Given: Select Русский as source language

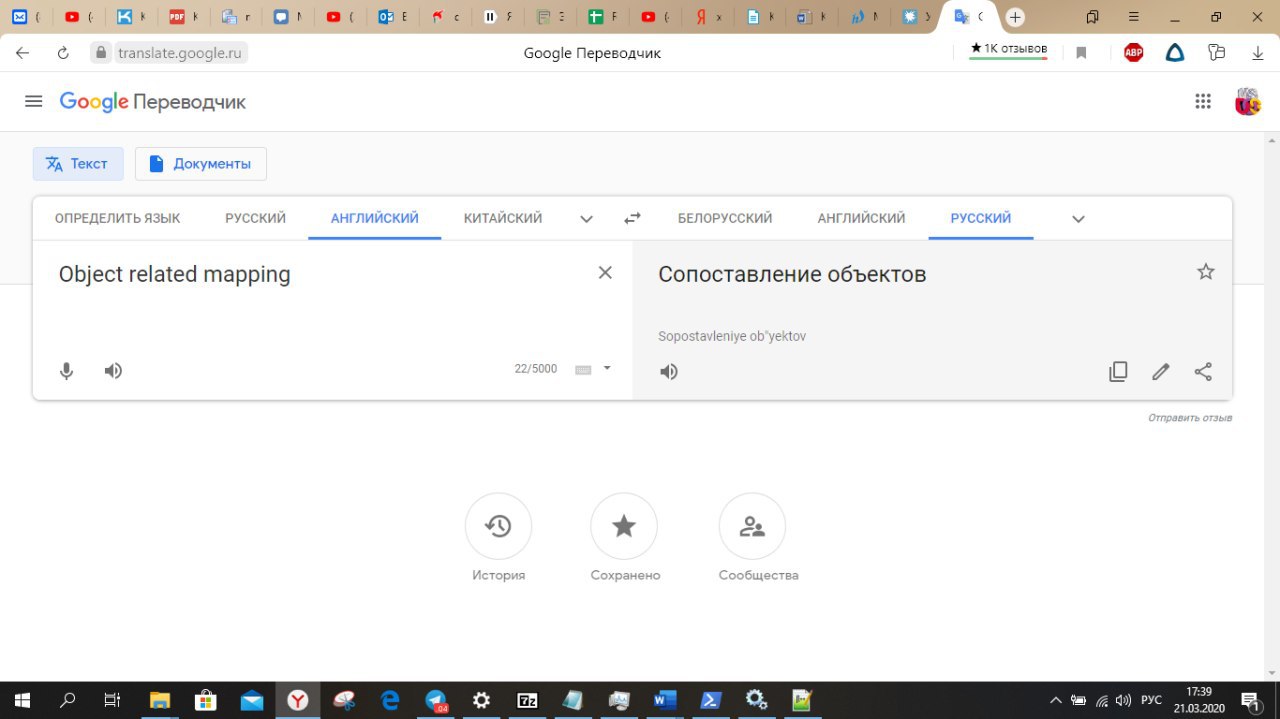Looking at the screenshot, I should click(255, 218).
